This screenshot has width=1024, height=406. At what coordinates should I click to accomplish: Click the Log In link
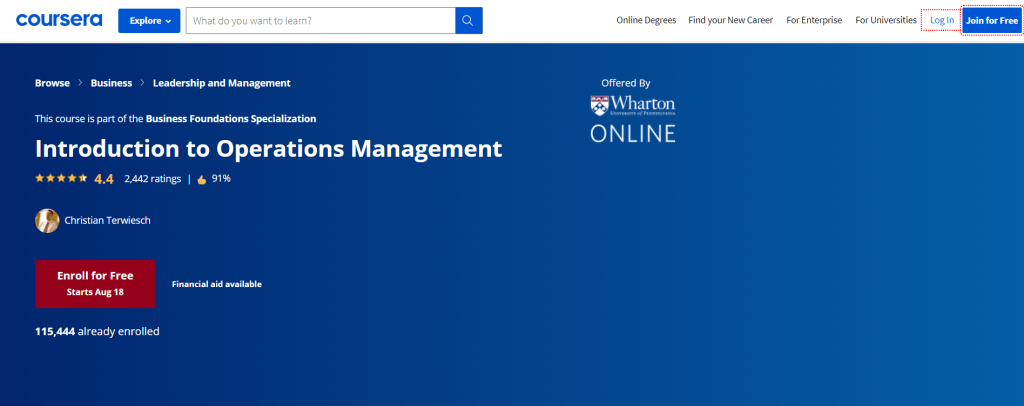click(x=942, y=20)
